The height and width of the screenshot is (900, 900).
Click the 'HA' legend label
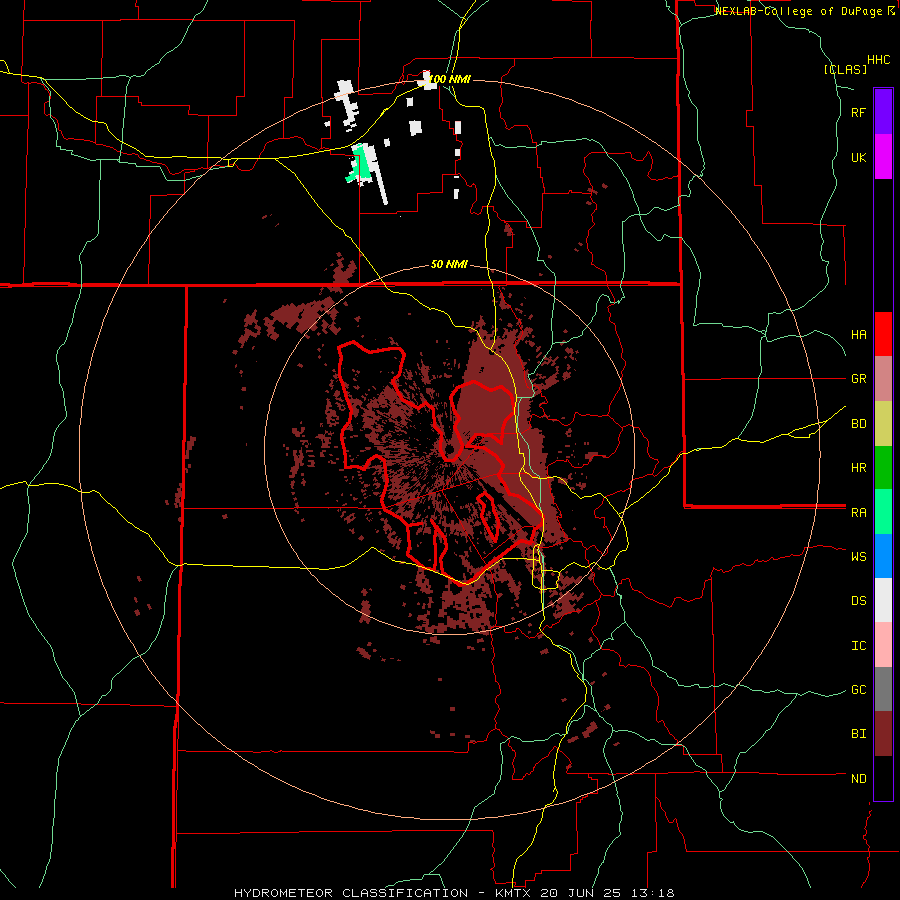pyautogui.click(x=859, y=335)
